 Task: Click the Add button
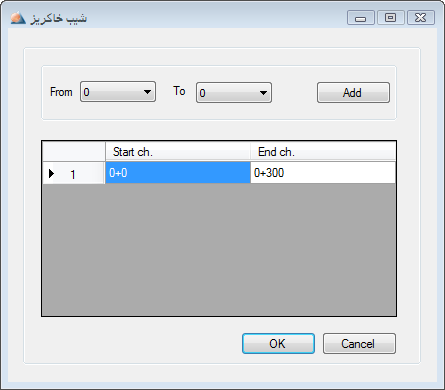pos(353,93)
